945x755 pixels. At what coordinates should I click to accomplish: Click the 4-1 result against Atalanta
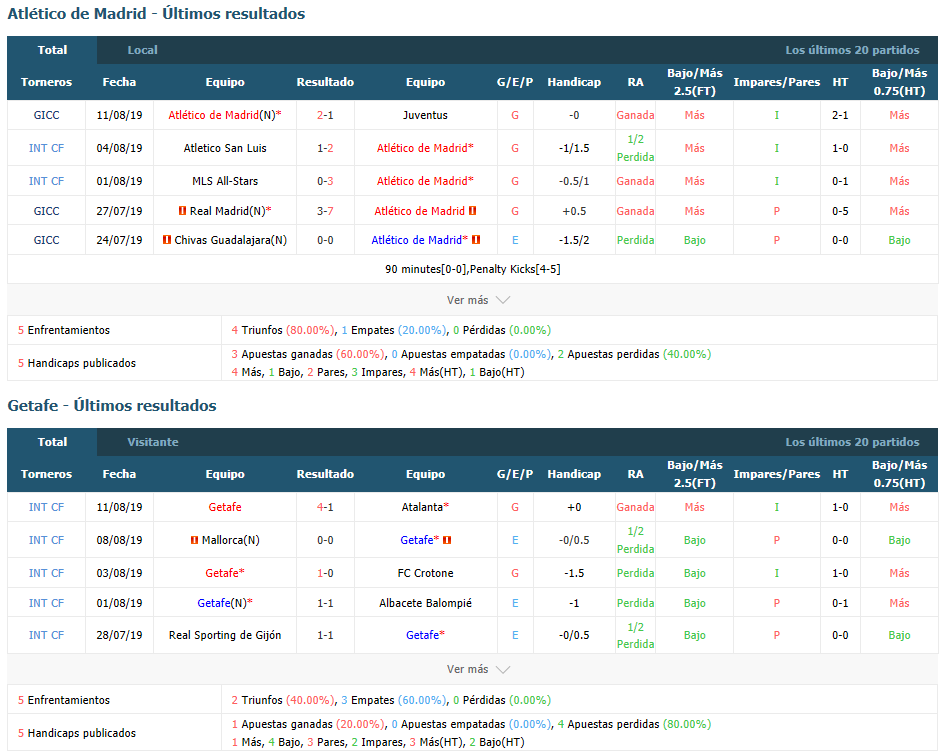coord(325,507)
